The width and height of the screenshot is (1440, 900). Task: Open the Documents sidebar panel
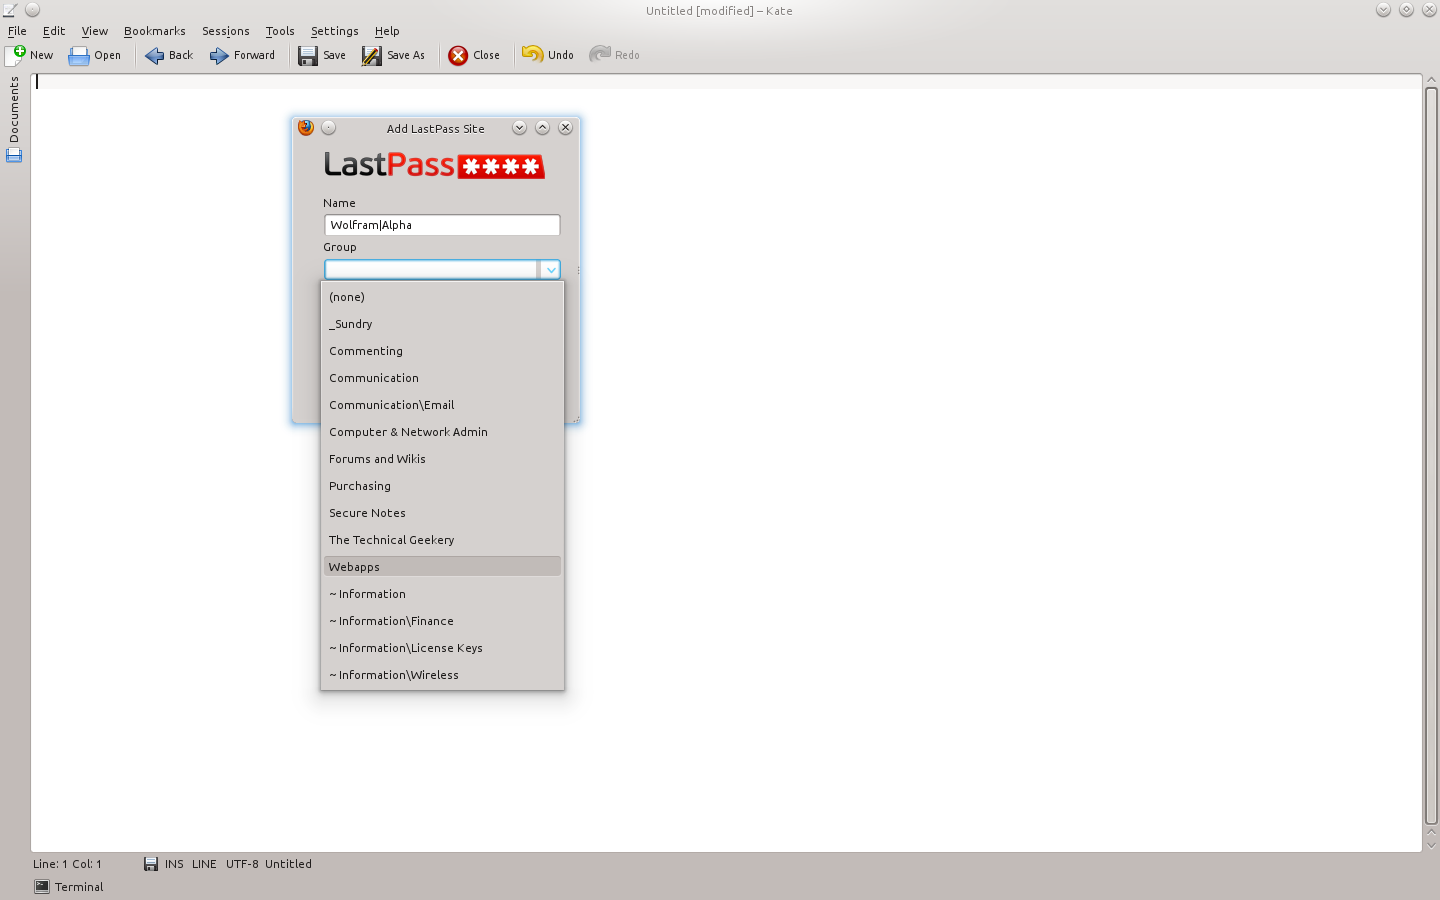point(14,110)
